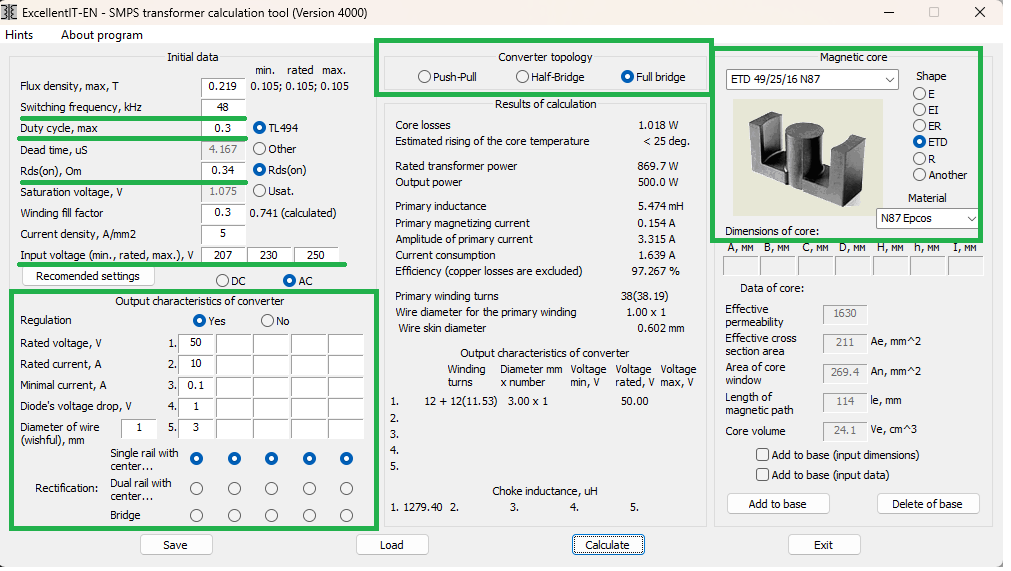The width and height of the screenshot is (1011, 571).
Task: Select ETD core shape
Action: coord(930,142)
